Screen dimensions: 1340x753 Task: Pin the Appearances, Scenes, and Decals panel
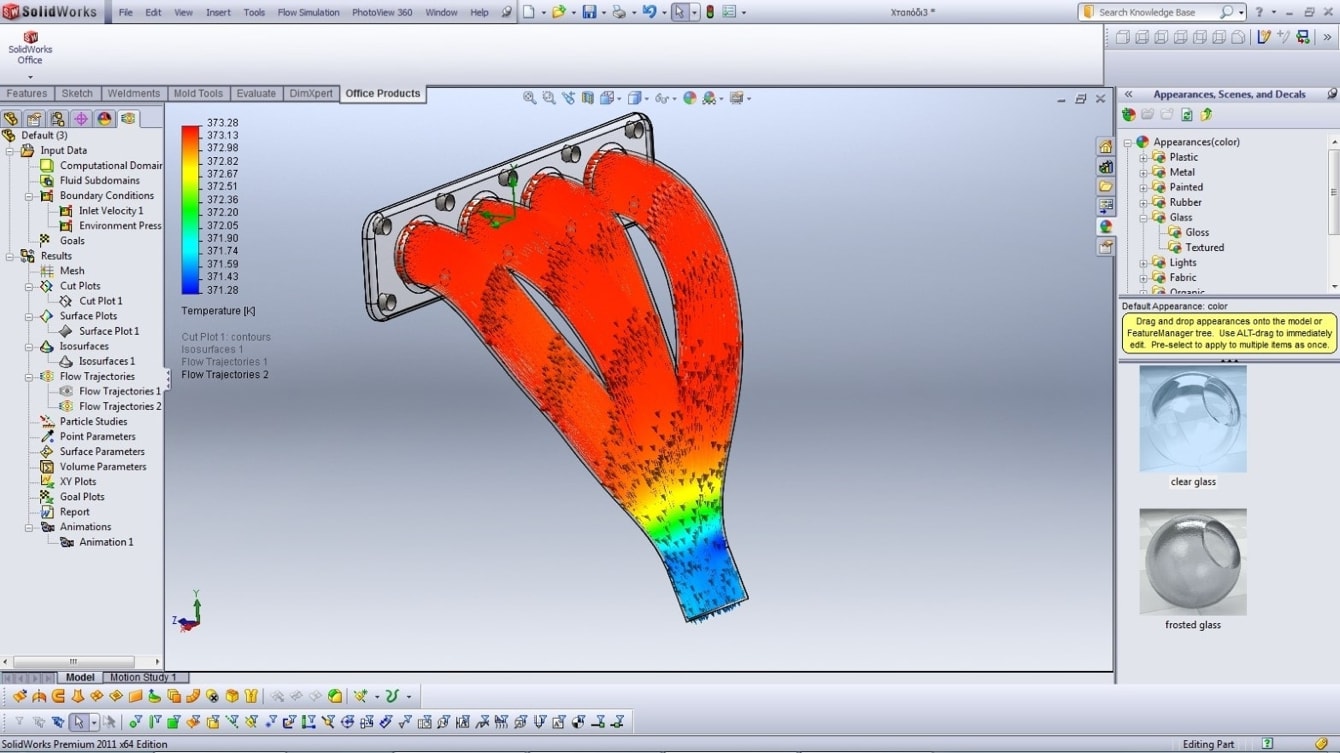(1331, 94)
